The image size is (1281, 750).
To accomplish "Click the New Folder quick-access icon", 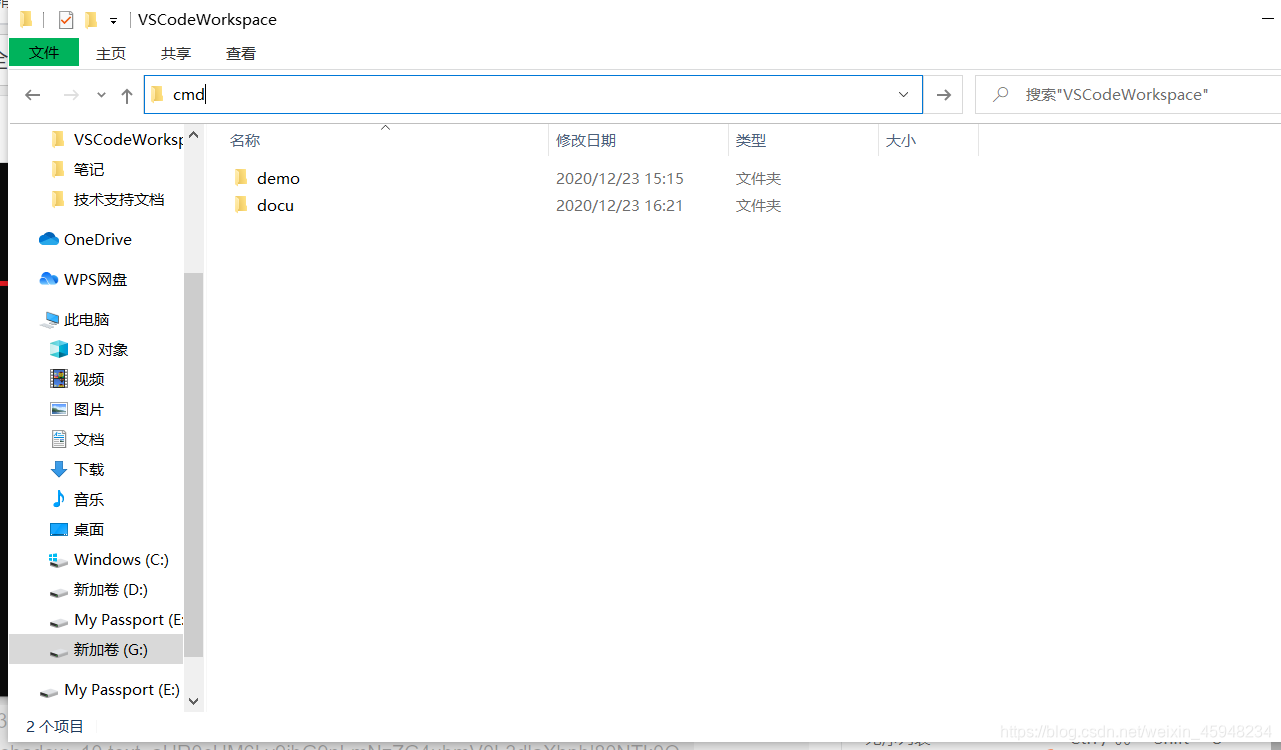I will coord(91,20).
